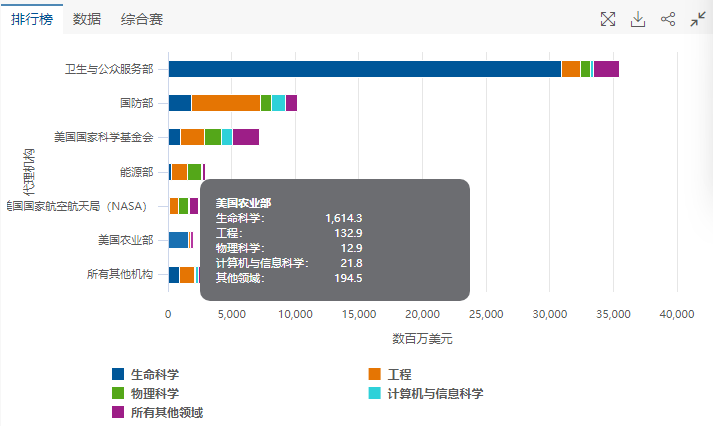Click the 美国农业部 tooltip heading
Viewport: 713px width, 426px height.
coord(243,203)
